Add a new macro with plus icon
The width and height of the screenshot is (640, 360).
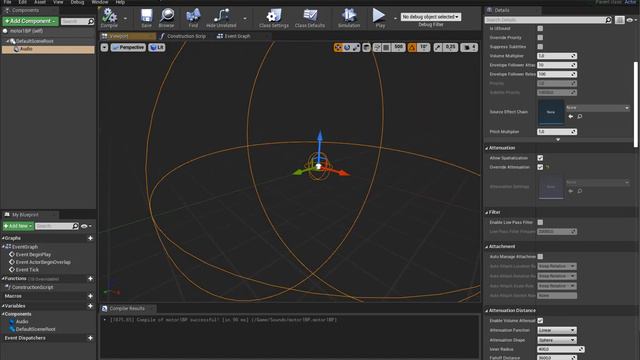(x=90, y=296)
